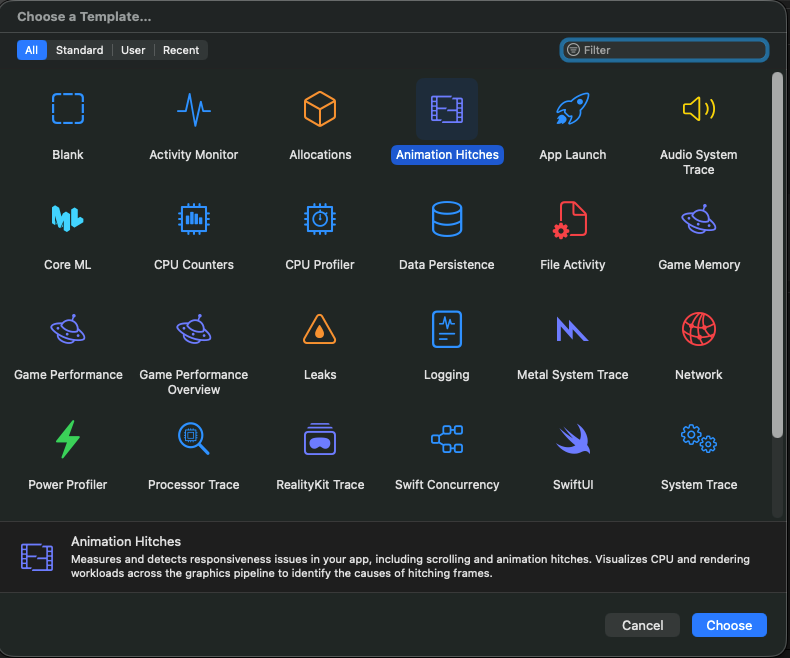Select the Audio System Trace speaker icon

coord(699,108)
